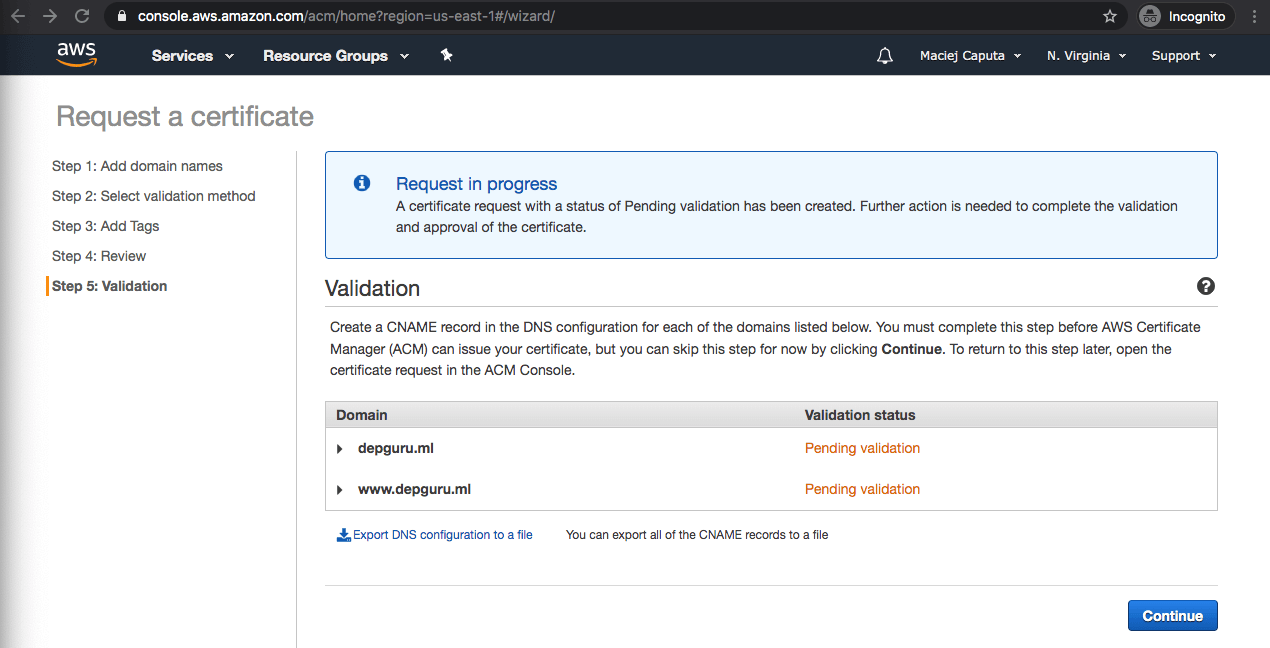
Task: Open the Support menu
Action: [1183, 56]
